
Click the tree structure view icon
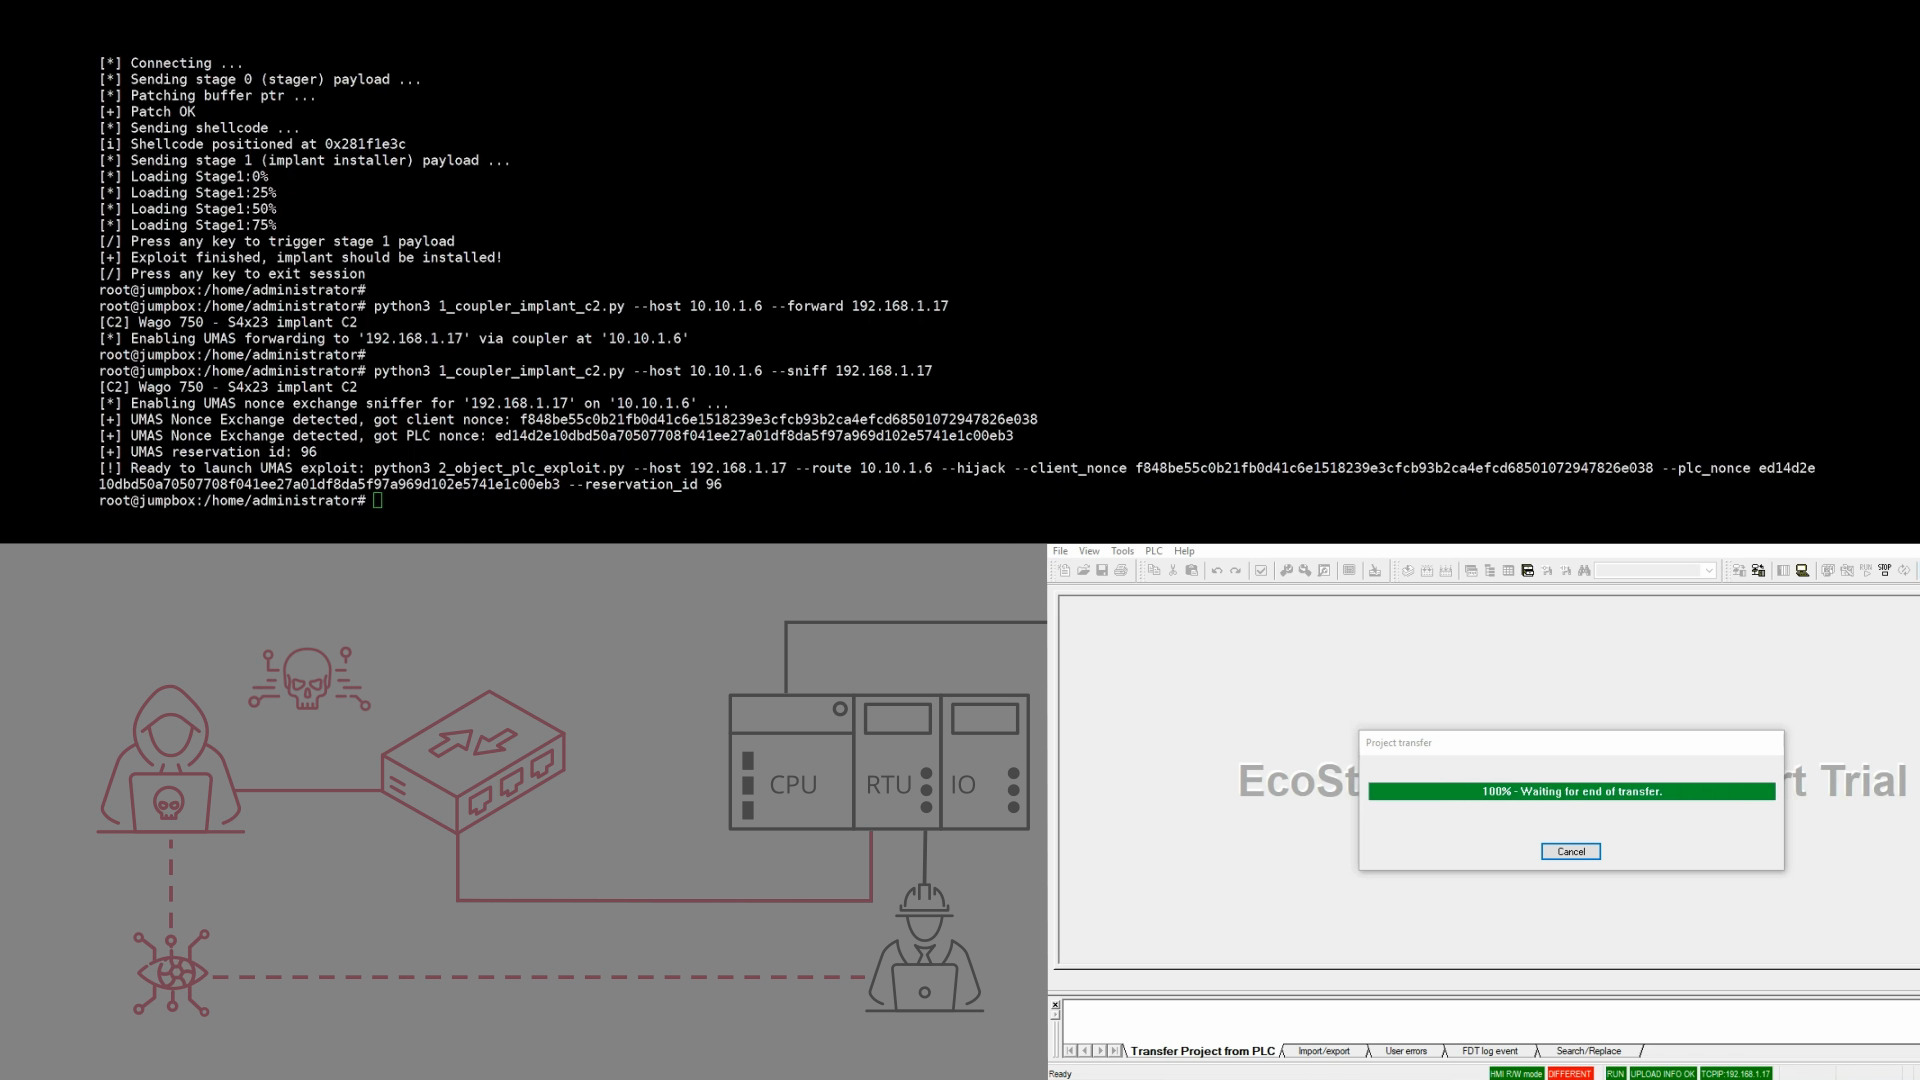[1490, 571]
